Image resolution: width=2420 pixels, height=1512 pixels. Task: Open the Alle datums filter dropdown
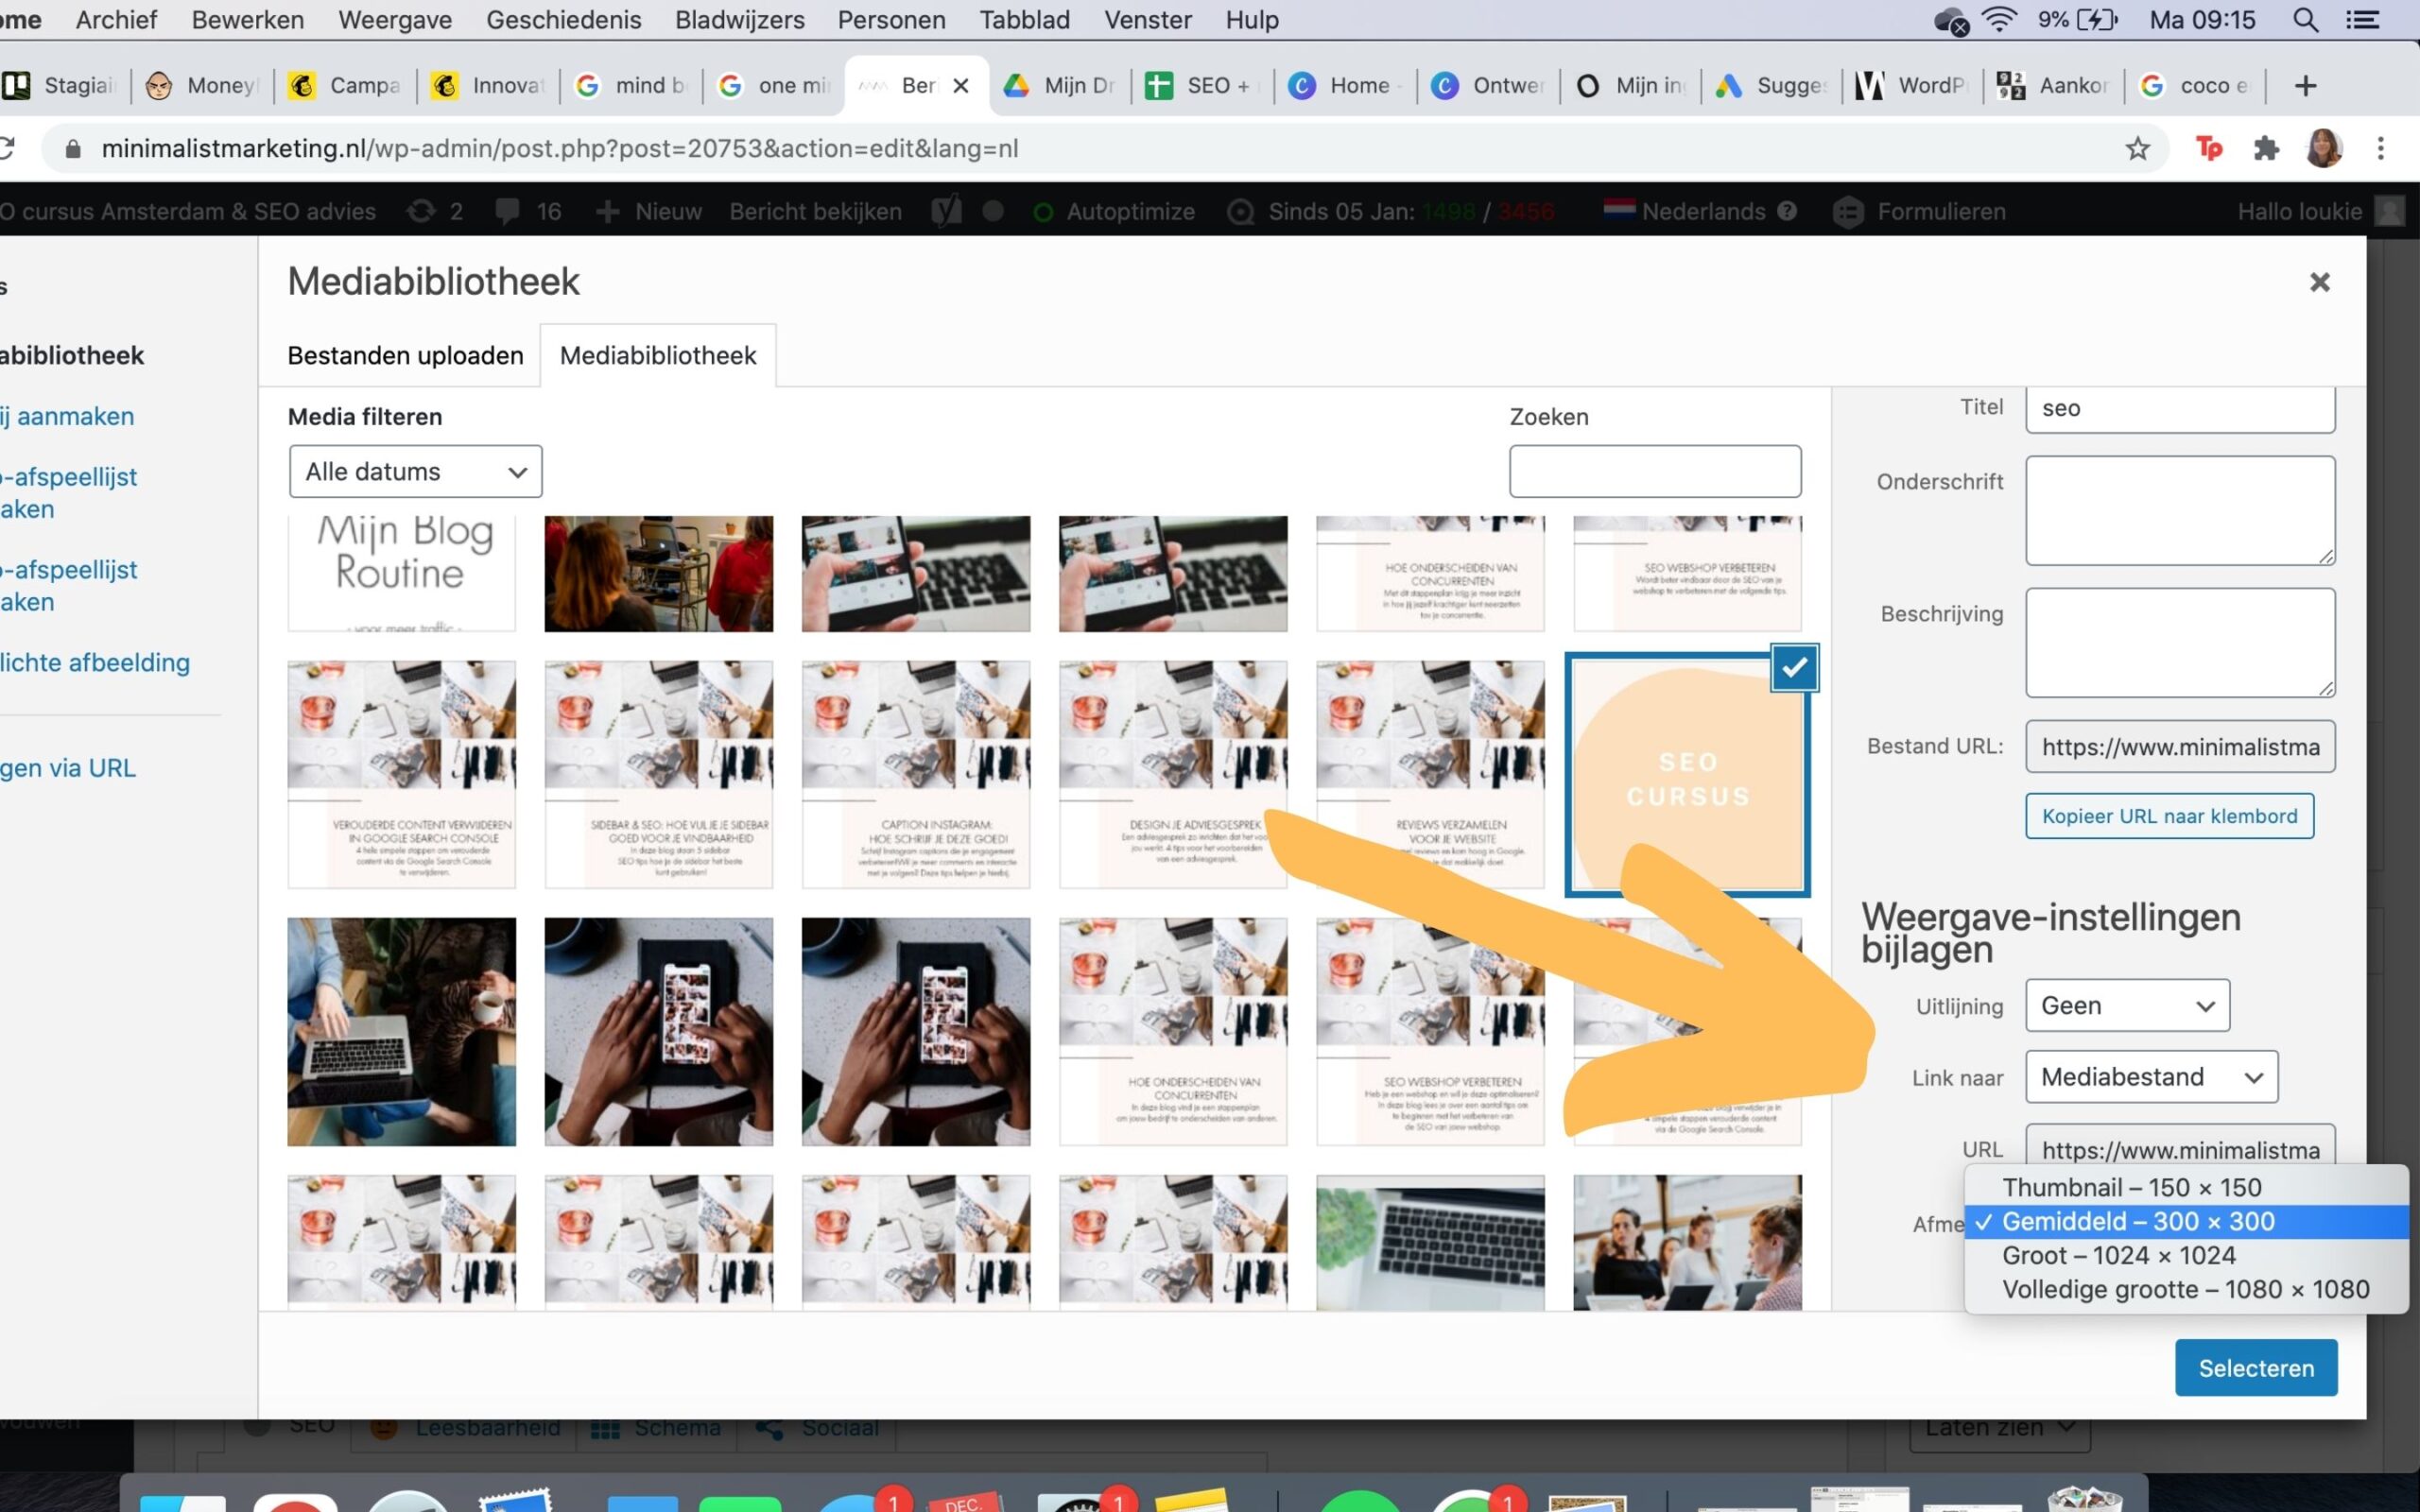(x=415, y=472)
